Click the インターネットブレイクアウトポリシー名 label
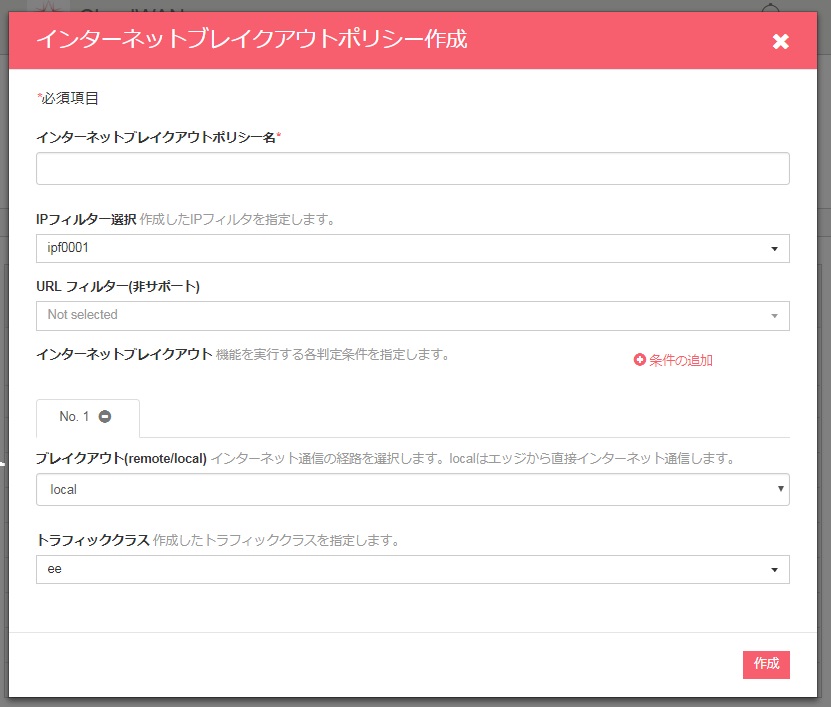This screenshot has width=831, height=707. [156, 137]
